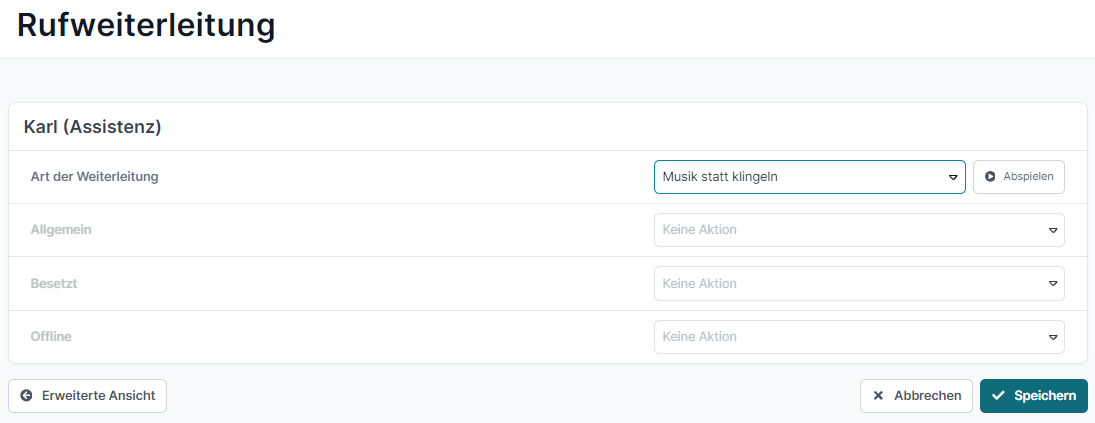The width and height of the screenshot is (1095, 423).
Task: Click the left-arrow icon beside Erweiterte Ansicht
Action: (26, 396)
